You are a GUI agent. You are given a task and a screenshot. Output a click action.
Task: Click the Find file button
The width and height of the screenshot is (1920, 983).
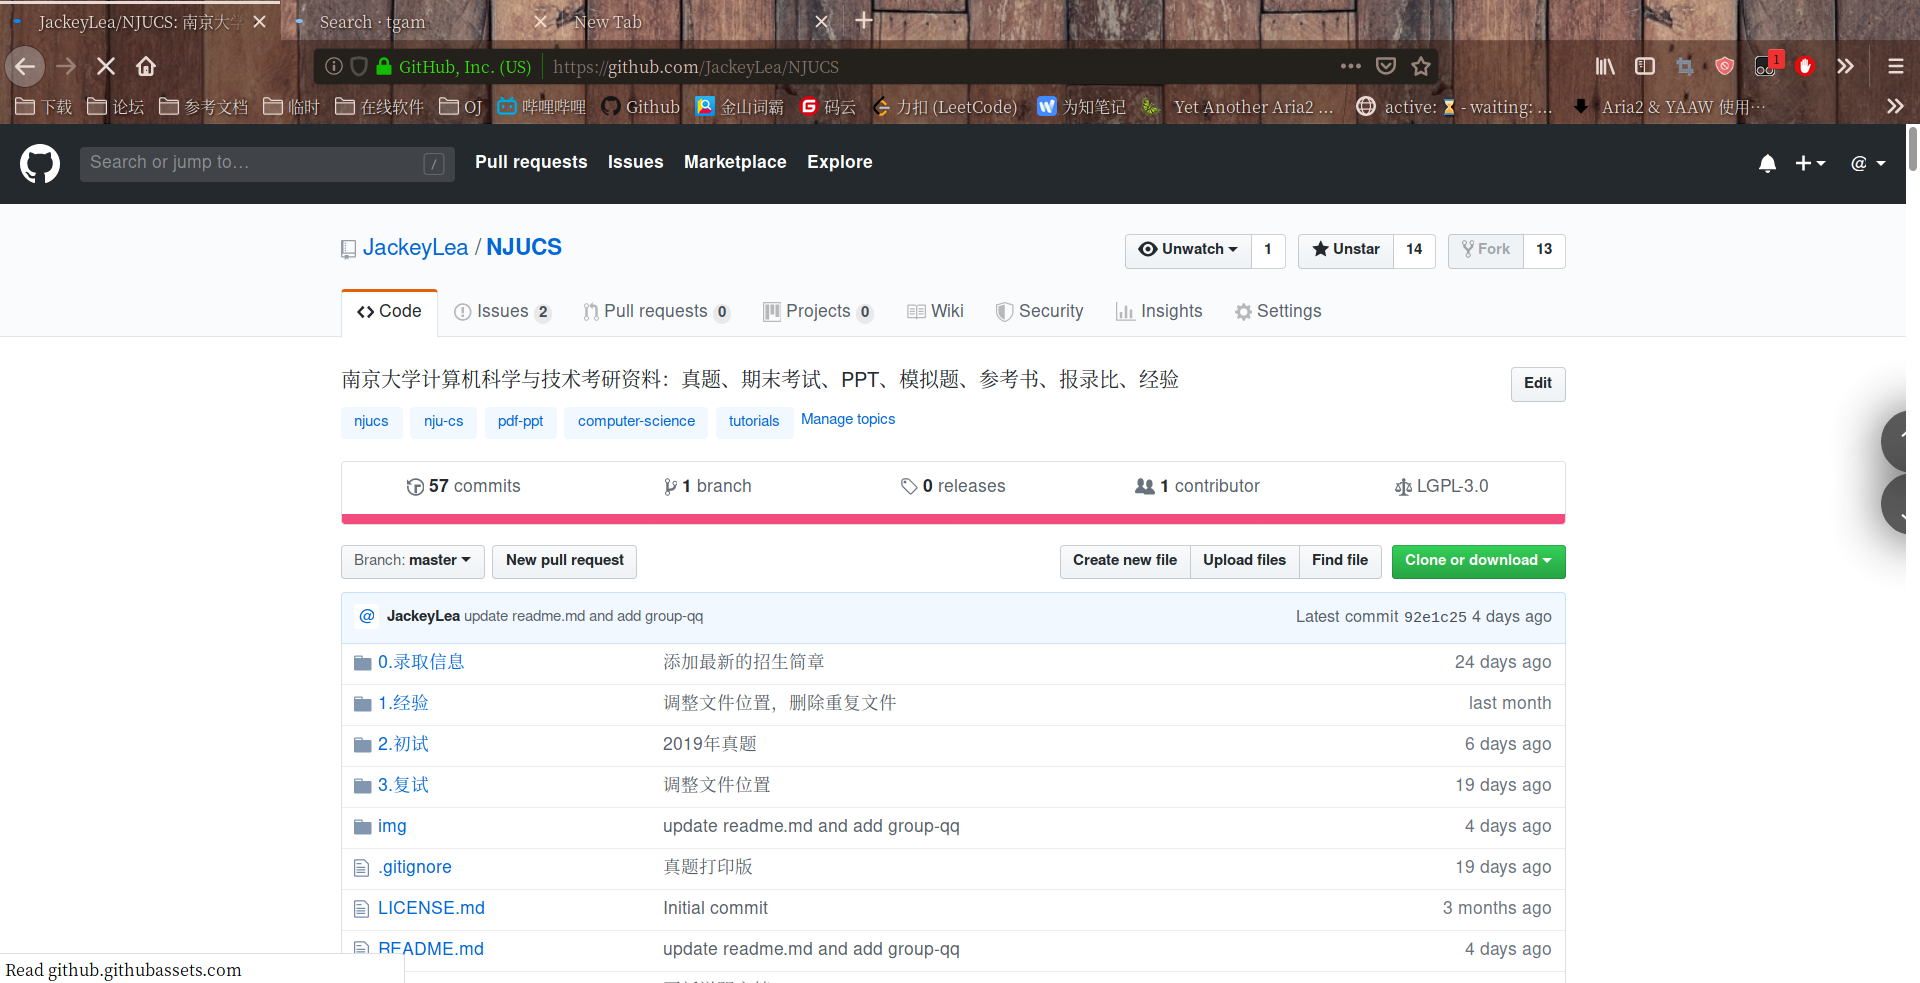pyautogui.click(x=1340, y=561)
